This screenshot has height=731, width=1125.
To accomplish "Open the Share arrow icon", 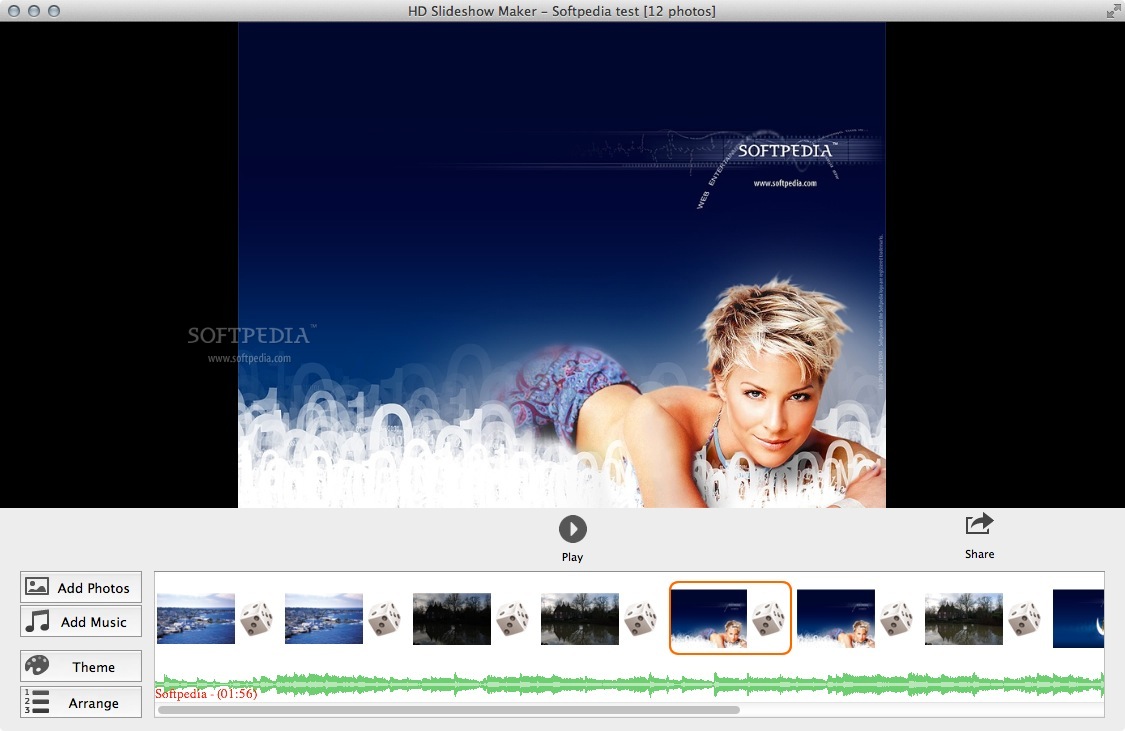I will [979, 524].
